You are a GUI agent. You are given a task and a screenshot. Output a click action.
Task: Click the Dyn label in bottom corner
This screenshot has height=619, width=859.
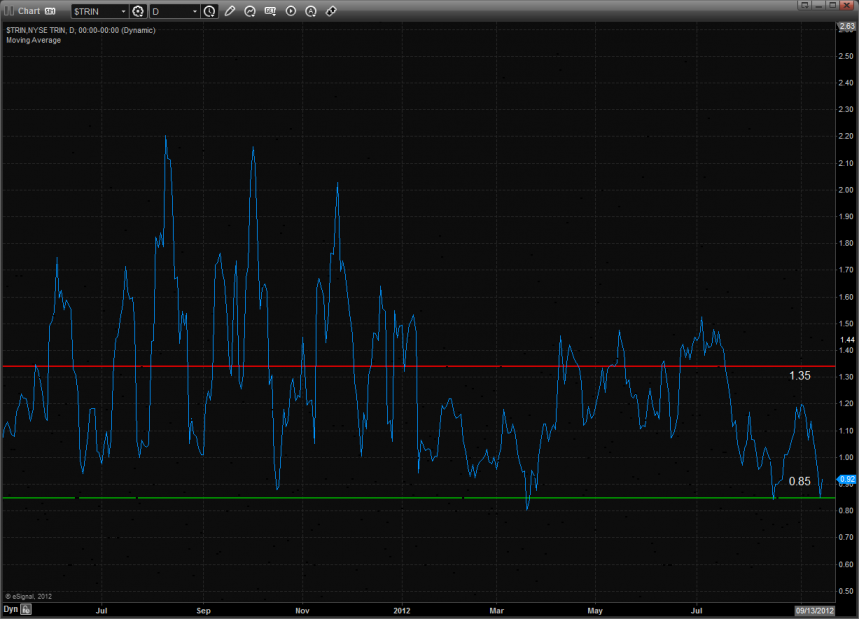[x=11, y=609]
